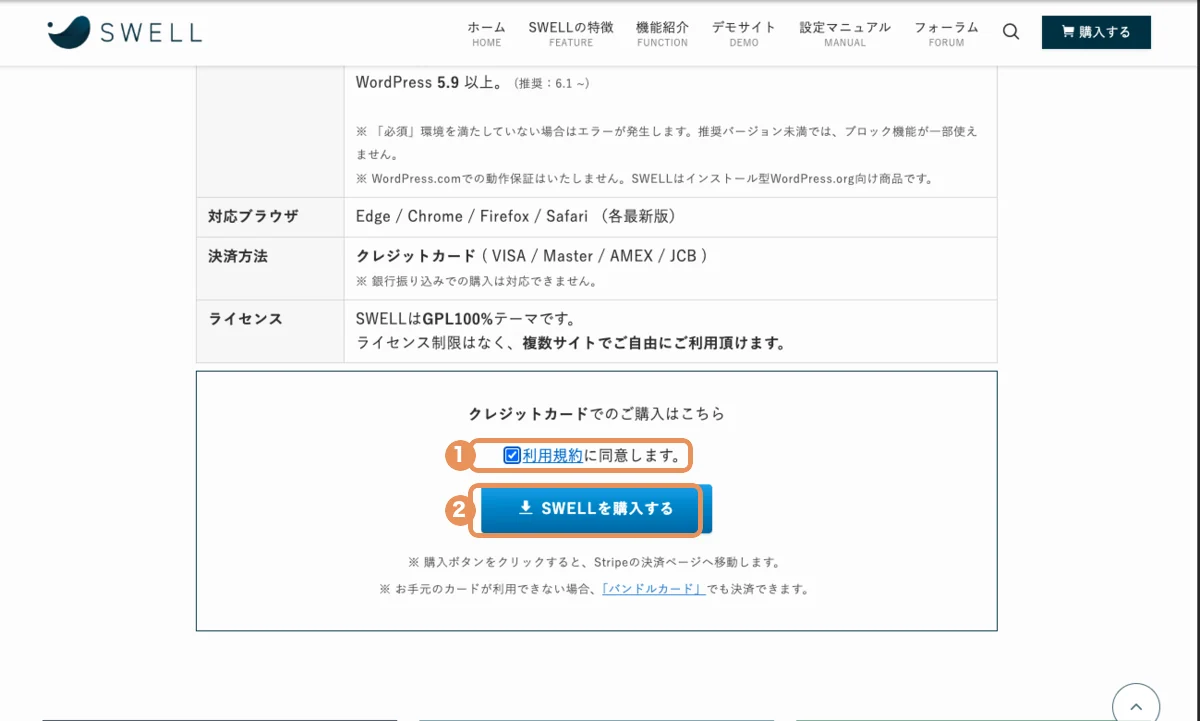Select the クレジットカード VISA / Master text
Screen dimensions: 1200x721
pos(532,256)
